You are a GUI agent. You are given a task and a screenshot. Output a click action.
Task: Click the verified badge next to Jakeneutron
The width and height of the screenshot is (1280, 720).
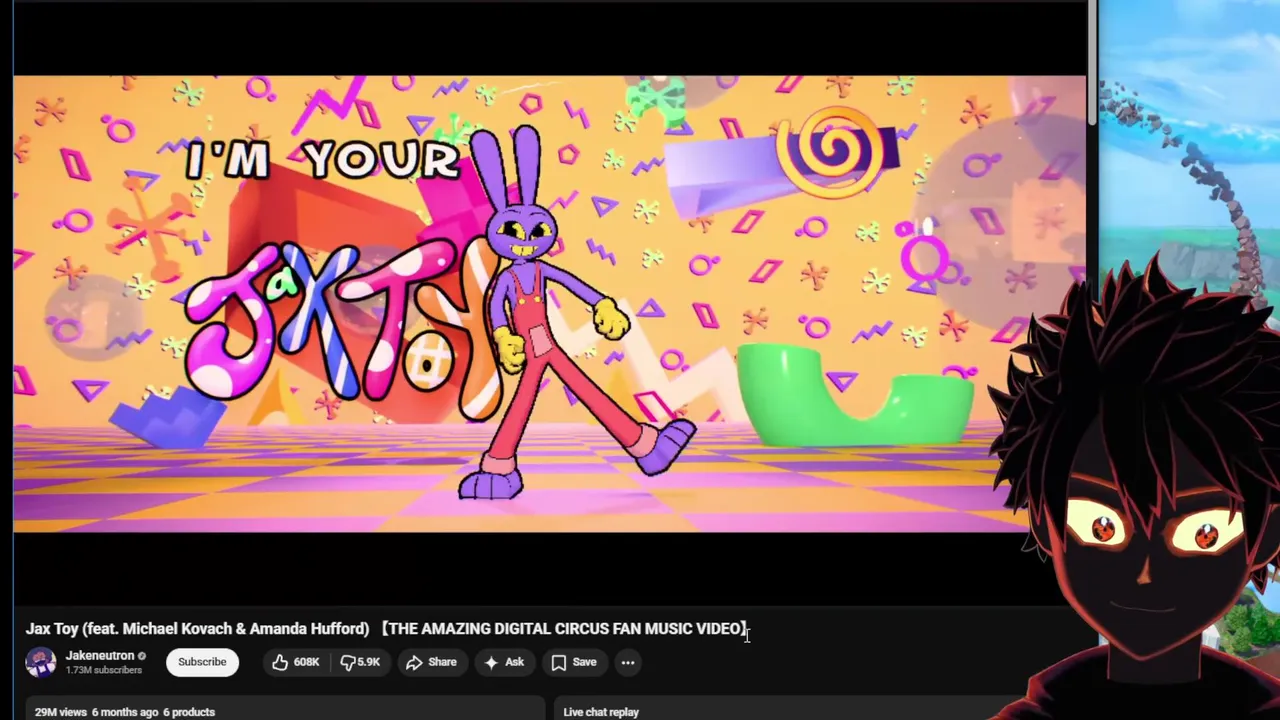tap(142, 656)
